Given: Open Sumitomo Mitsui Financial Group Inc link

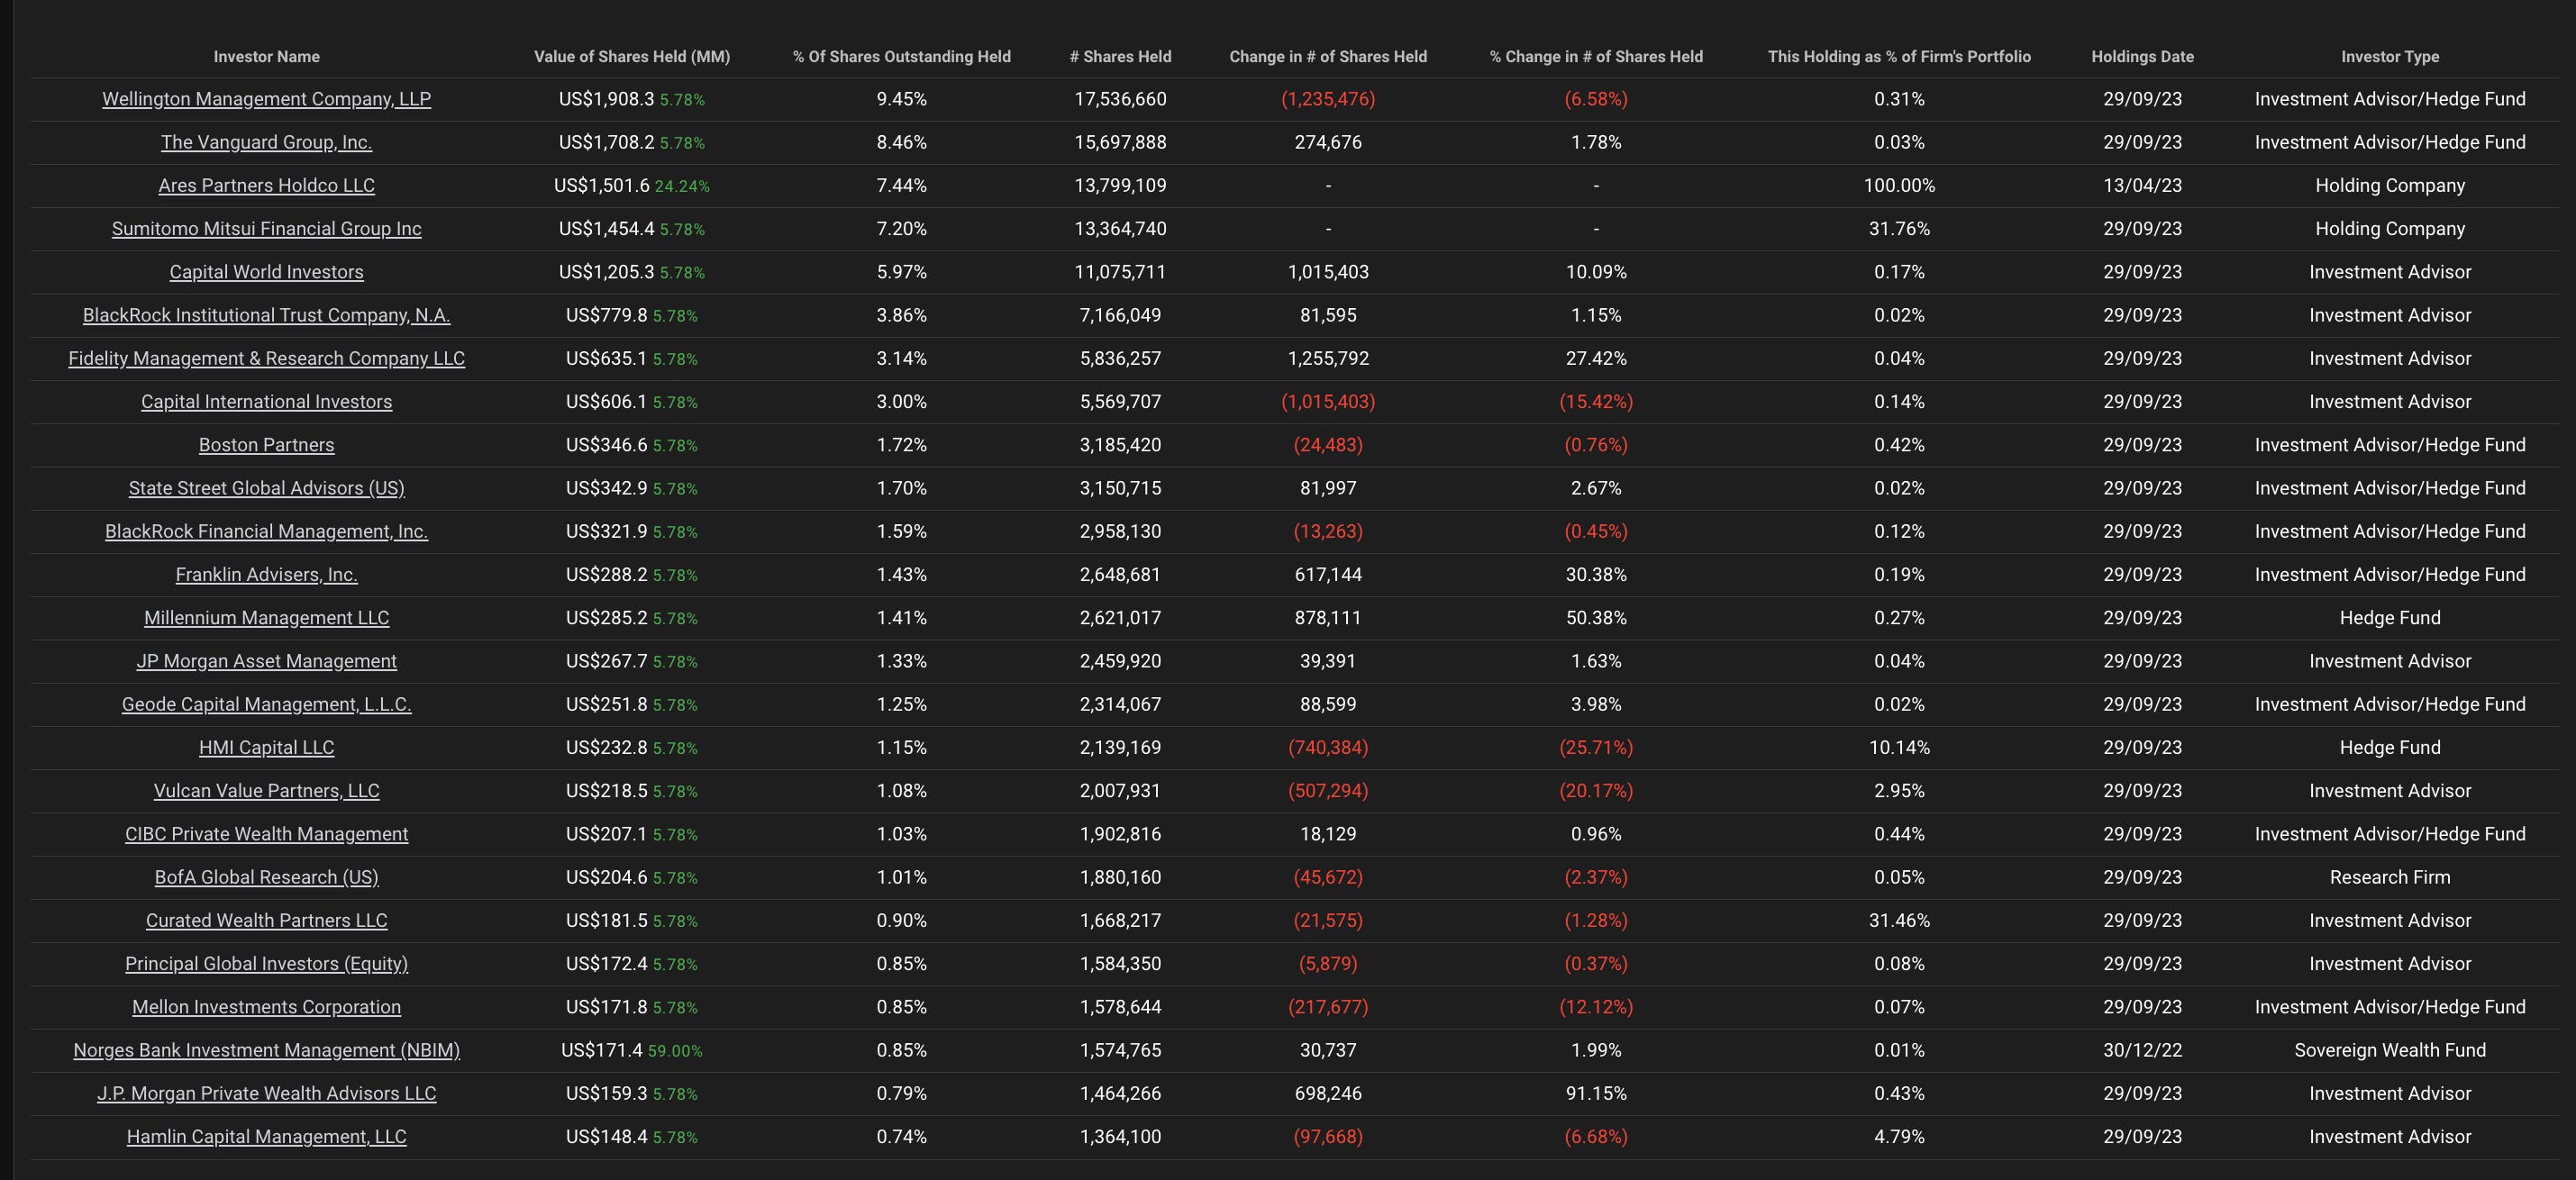Looking at the screenshot, I should pos(266,228).
